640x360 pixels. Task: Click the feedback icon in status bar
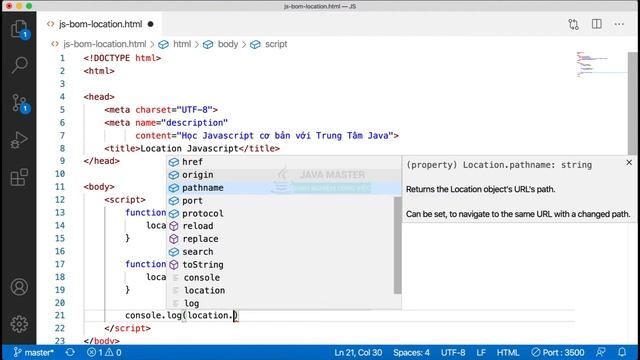click(x=601, y=352)
